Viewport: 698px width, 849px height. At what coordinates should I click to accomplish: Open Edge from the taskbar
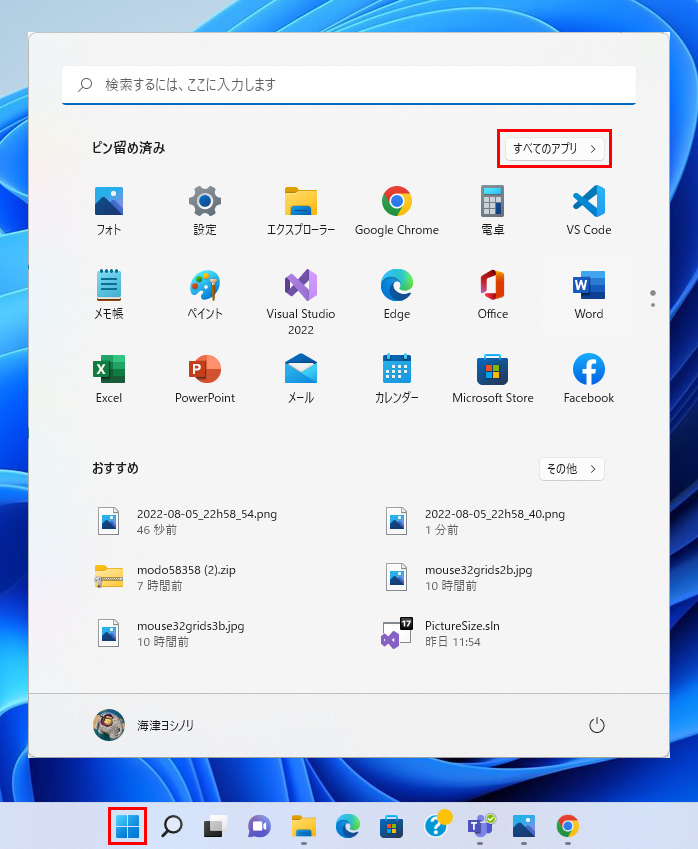(x=348, y=826)
